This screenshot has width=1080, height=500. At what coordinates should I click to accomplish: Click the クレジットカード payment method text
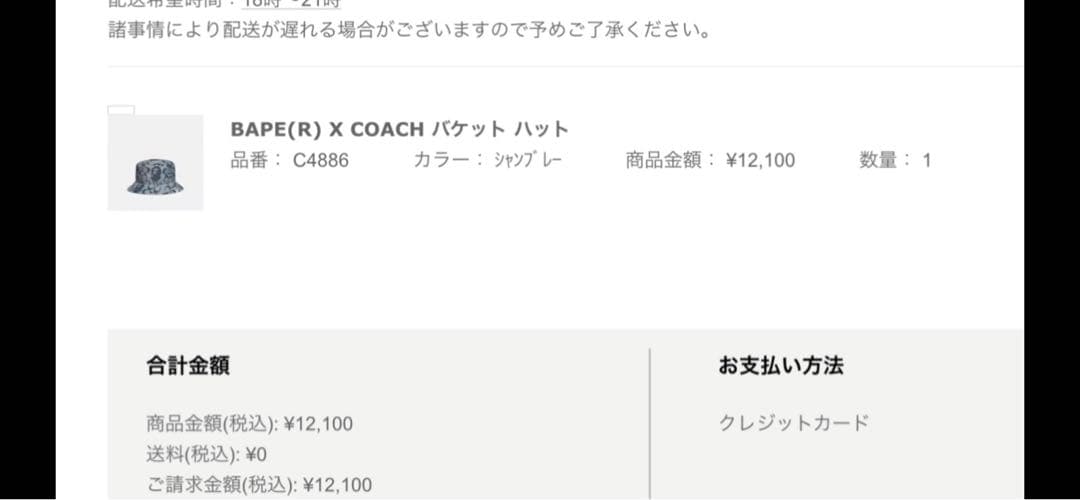coord(794,423)
